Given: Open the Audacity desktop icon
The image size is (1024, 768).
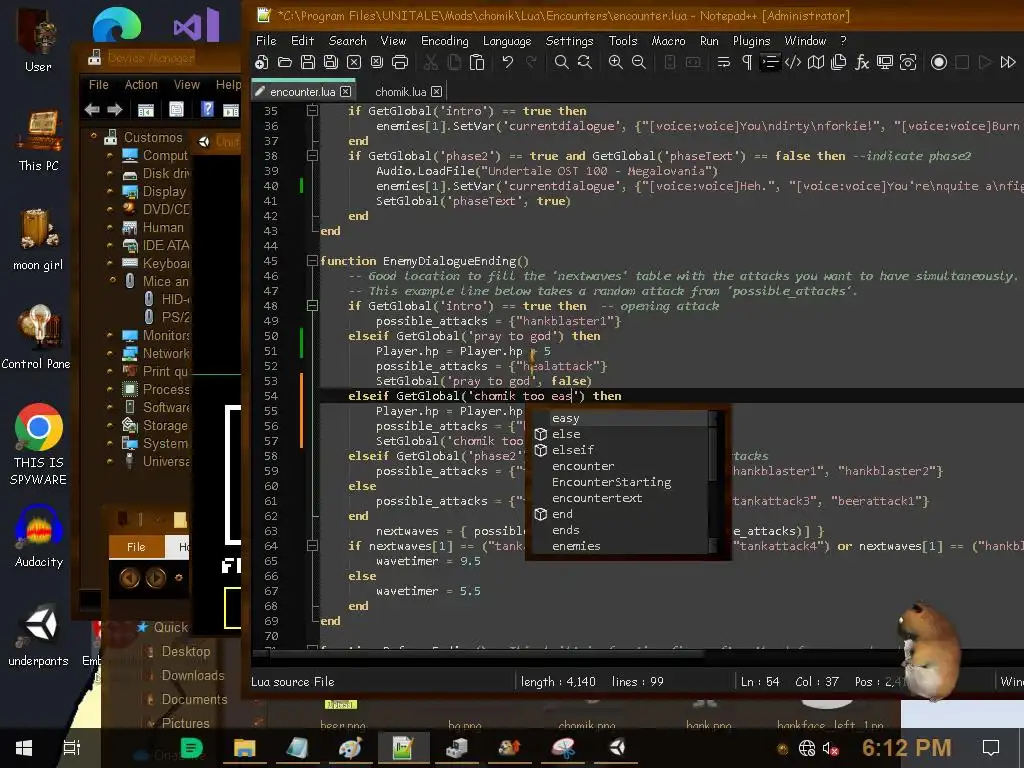Looking at the screenshot, I should [39, 536].
